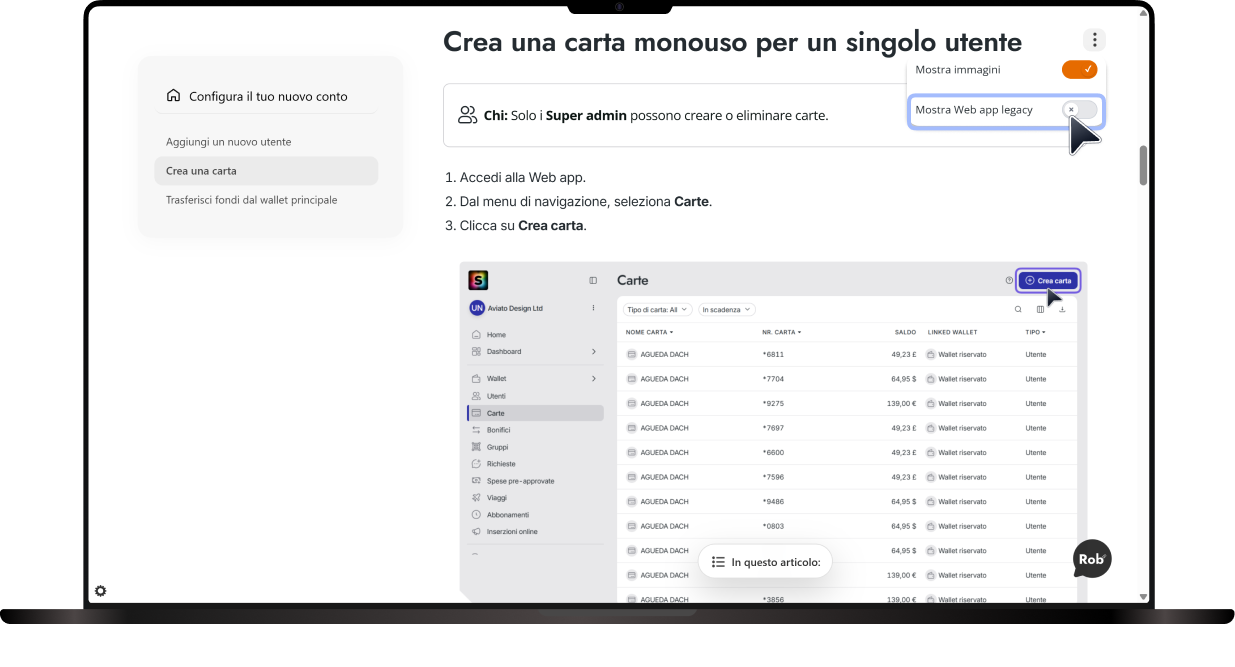
Task: Select Trasferisci fondi dal wallet principale
Action: point(252,200)
